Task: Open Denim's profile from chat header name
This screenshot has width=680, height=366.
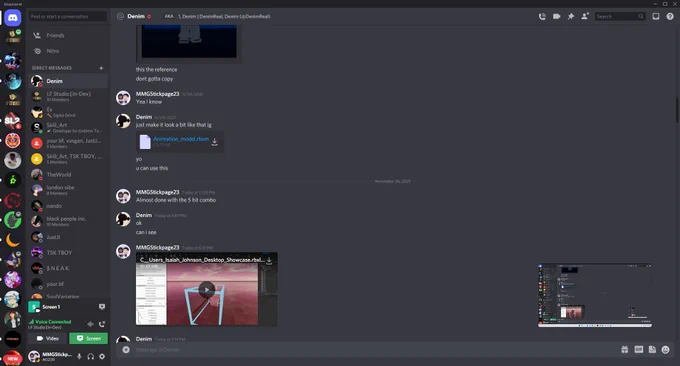Action: point(136,16)
